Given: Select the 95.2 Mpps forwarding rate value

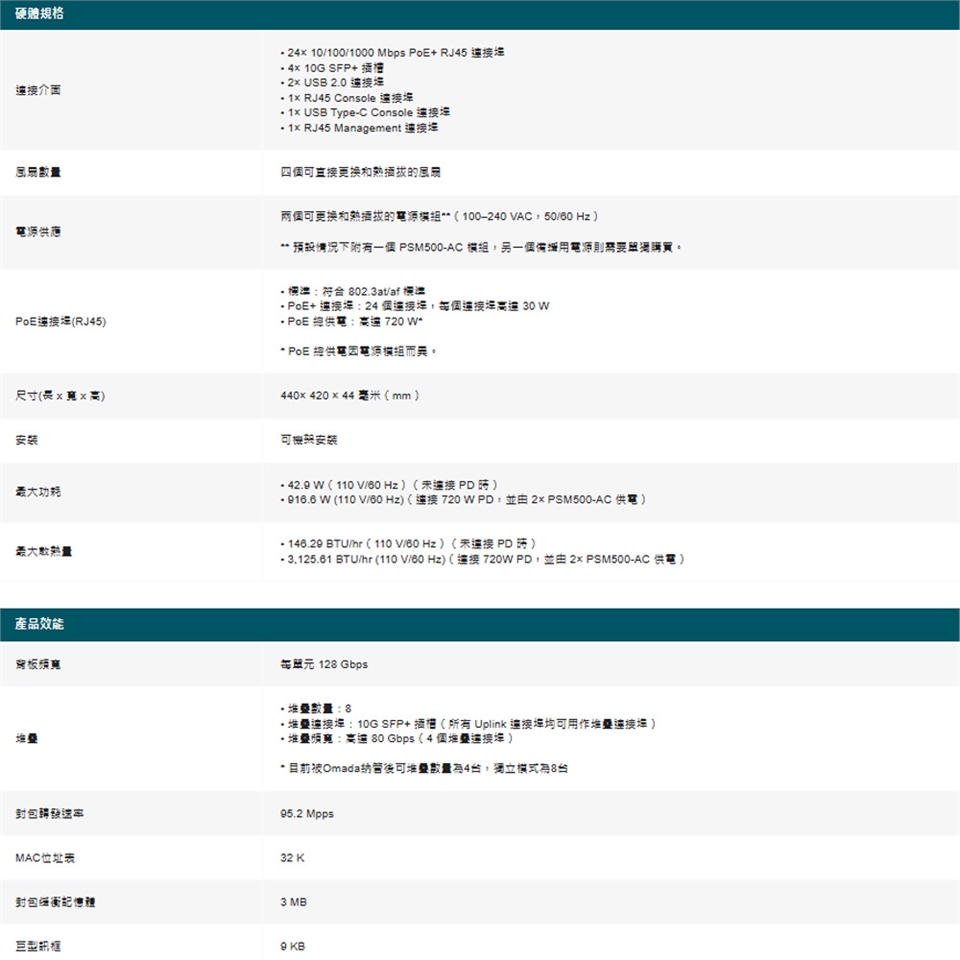Looking at the screenshot, I should [307, 814].
